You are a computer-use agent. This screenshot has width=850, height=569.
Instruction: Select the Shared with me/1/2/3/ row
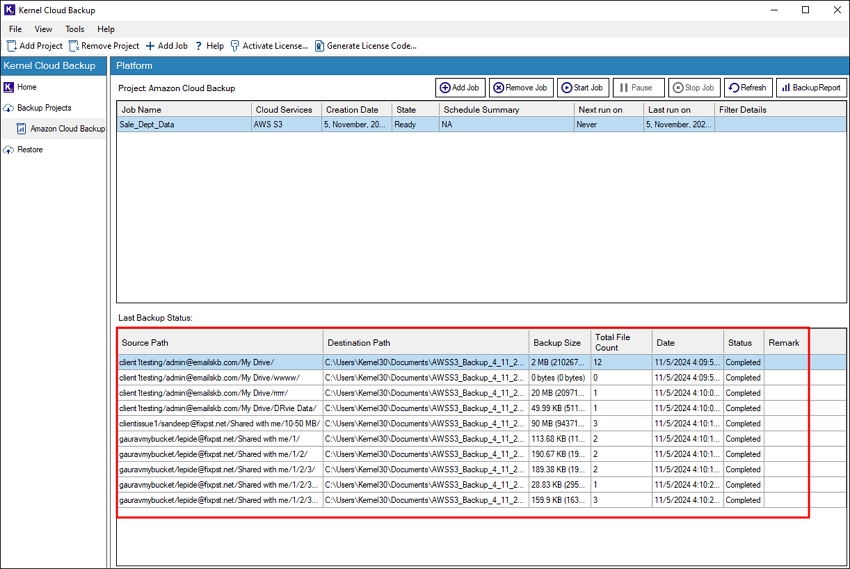pos(481,469)
